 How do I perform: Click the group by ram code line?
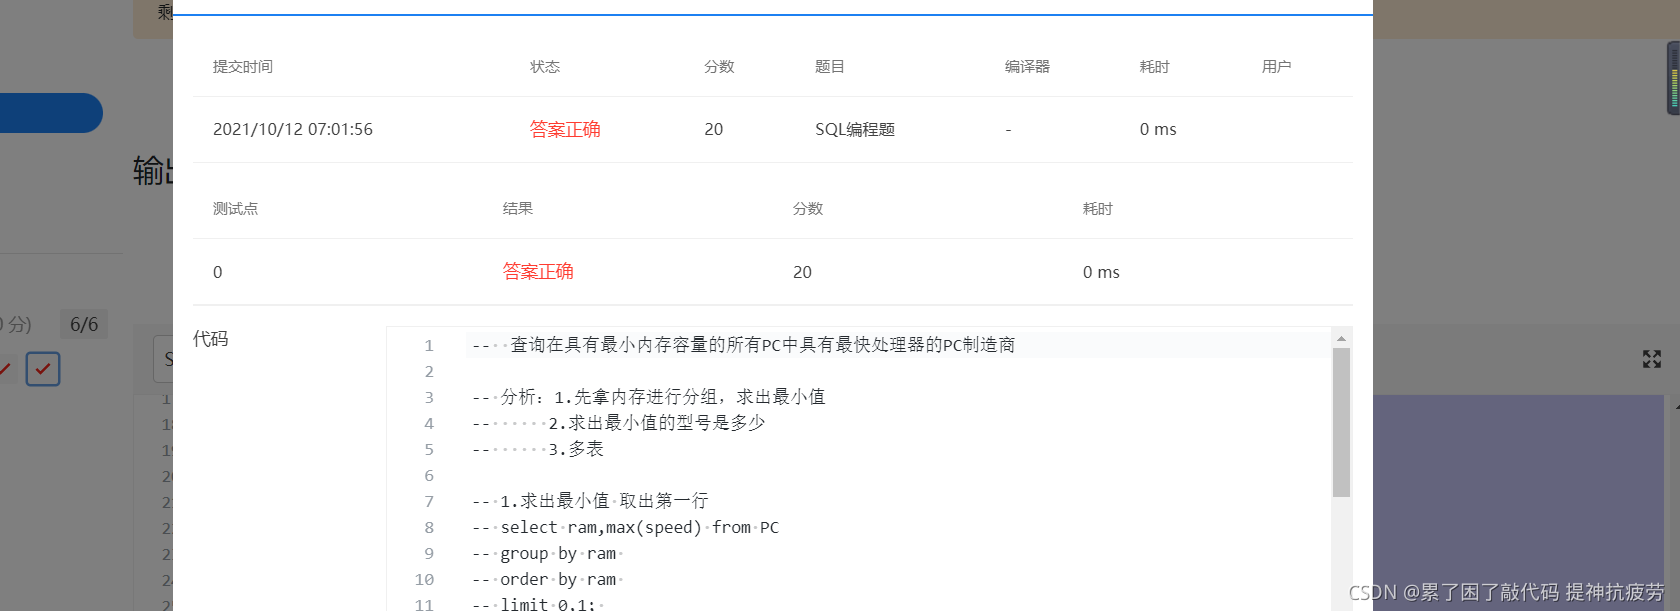coord(548,553)
